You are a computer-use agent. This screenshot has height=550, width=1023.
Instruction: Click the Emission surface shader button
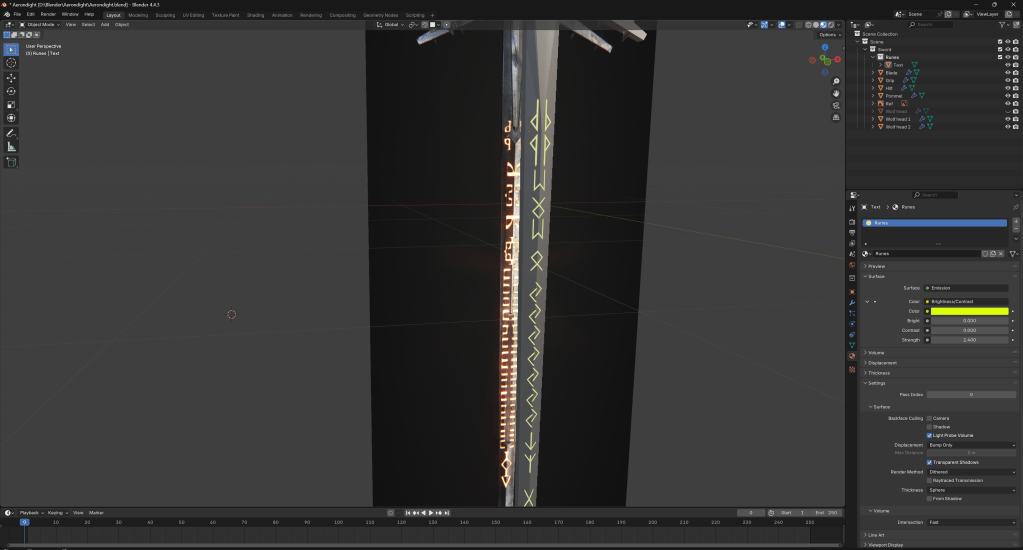[965, 288]
